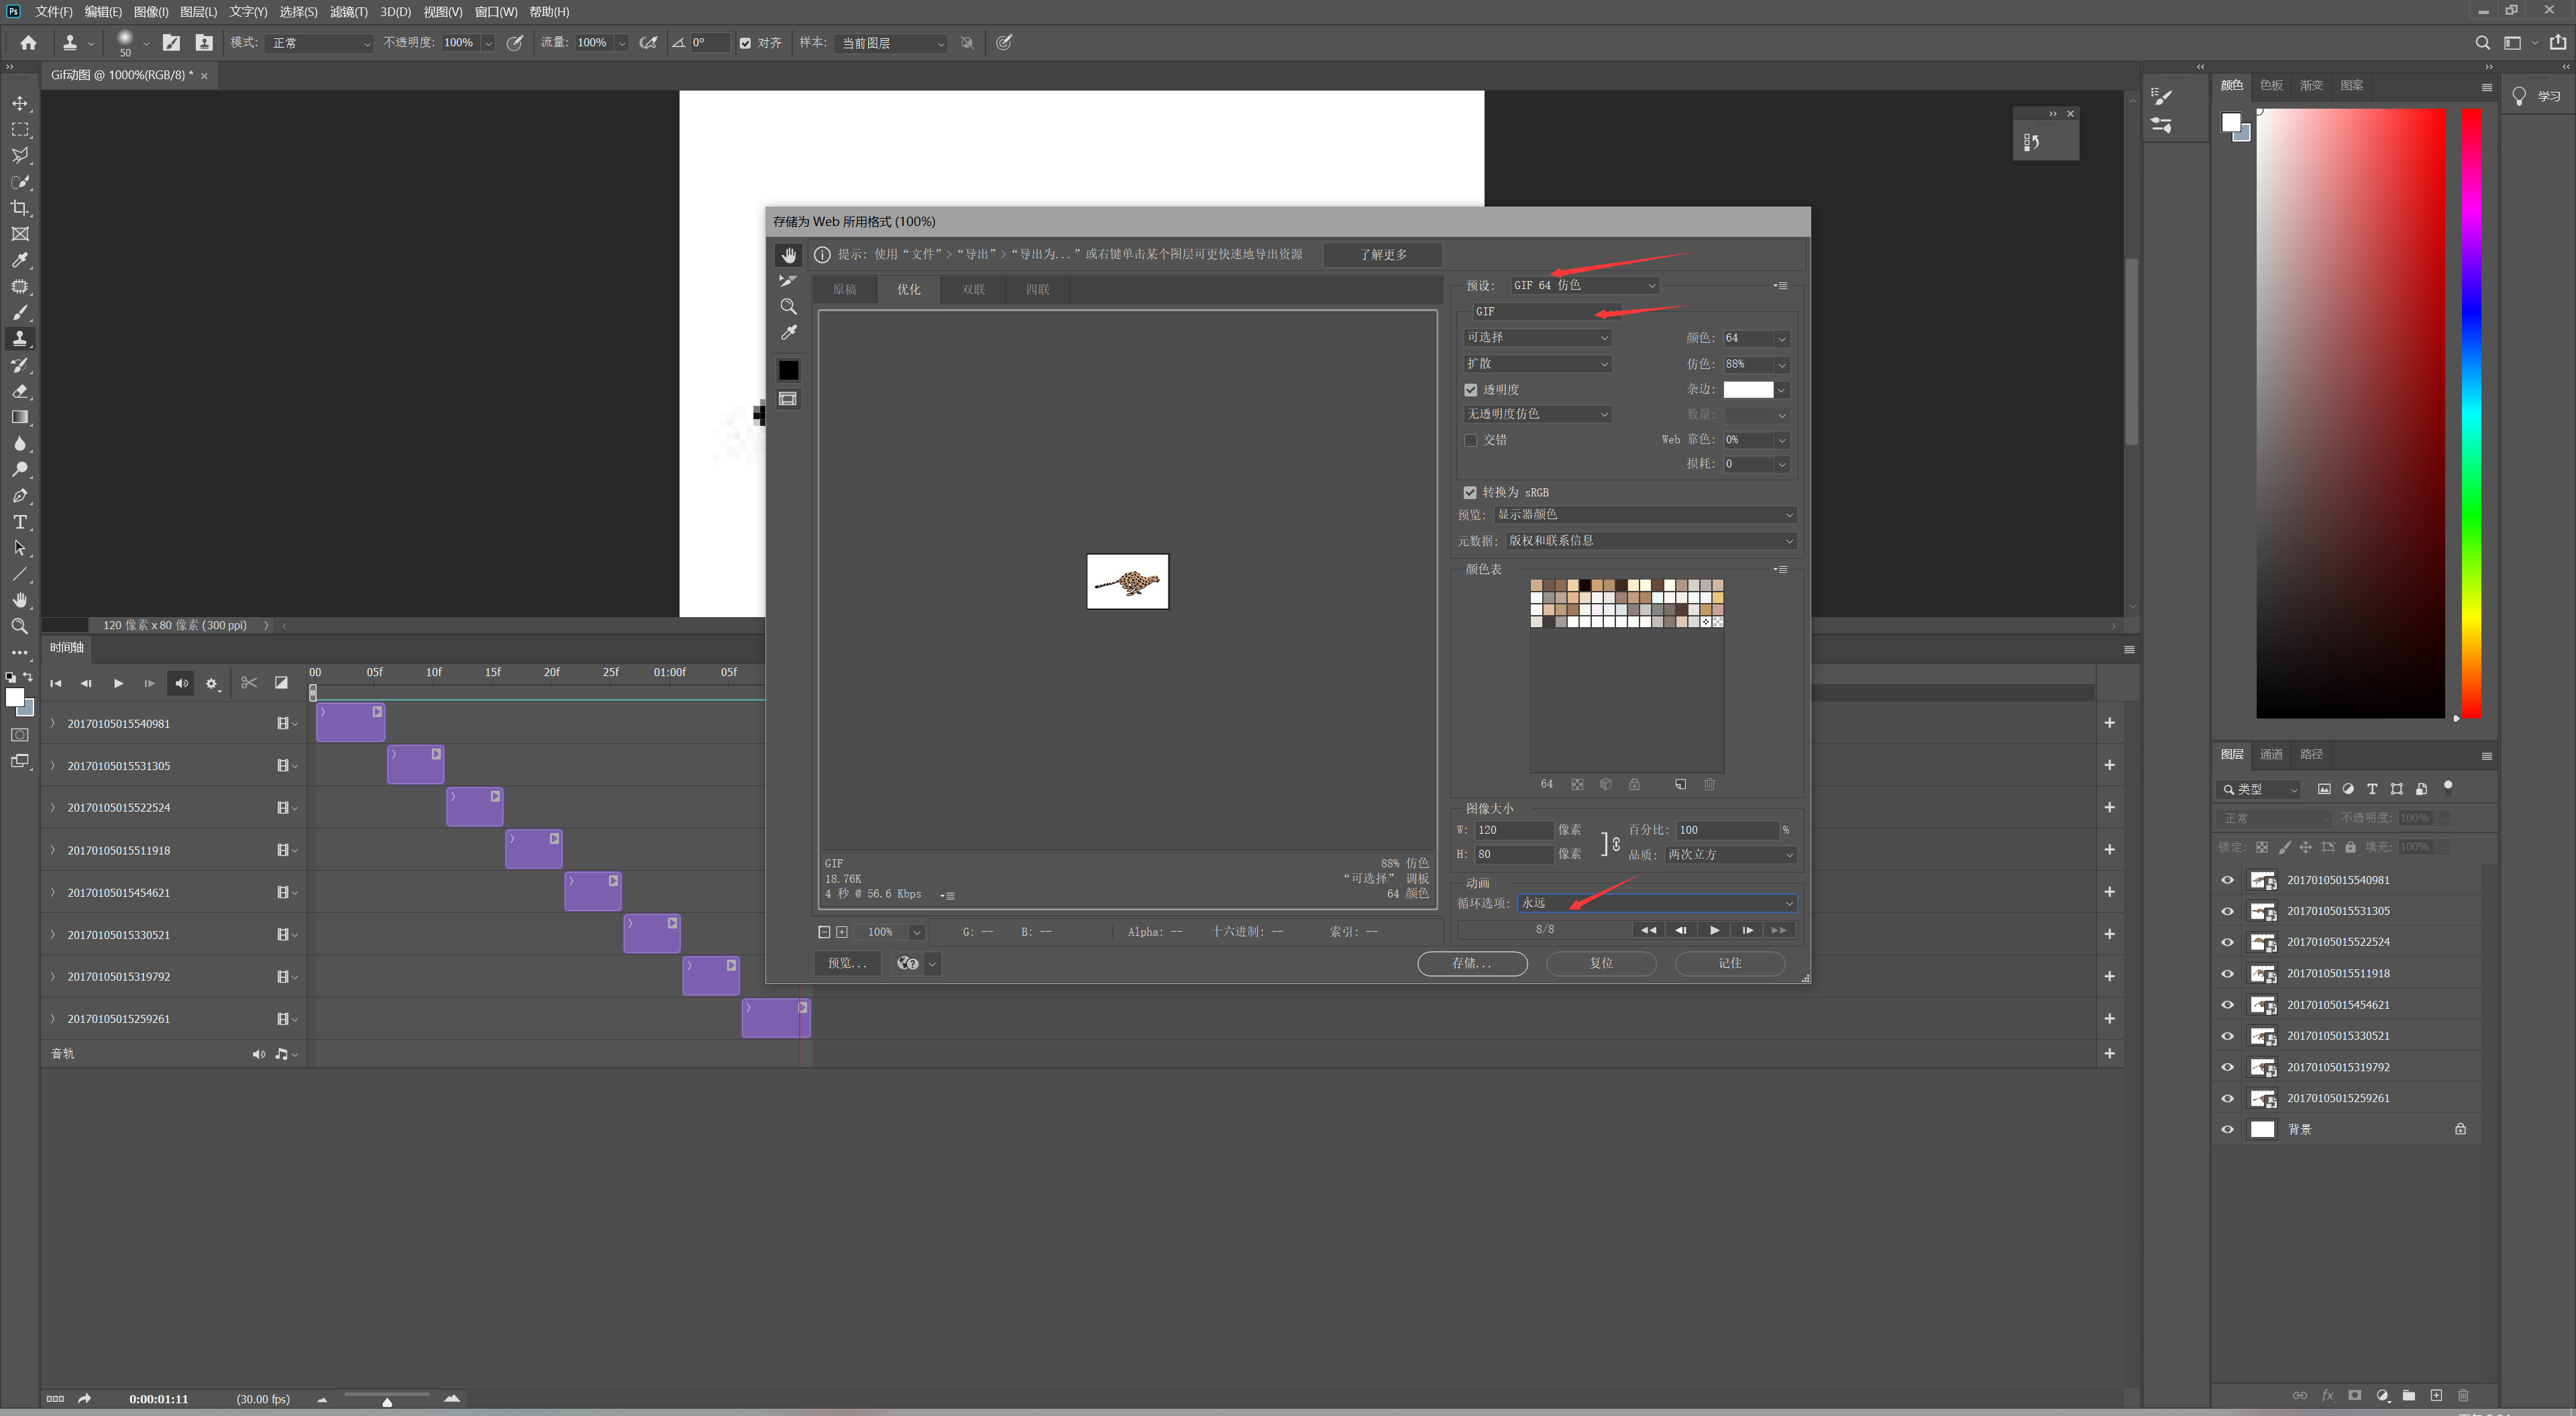This screenshot has height=1416, width=2576.
Task: Click the 复位 reset button
Action: [x=1600, y=963]
